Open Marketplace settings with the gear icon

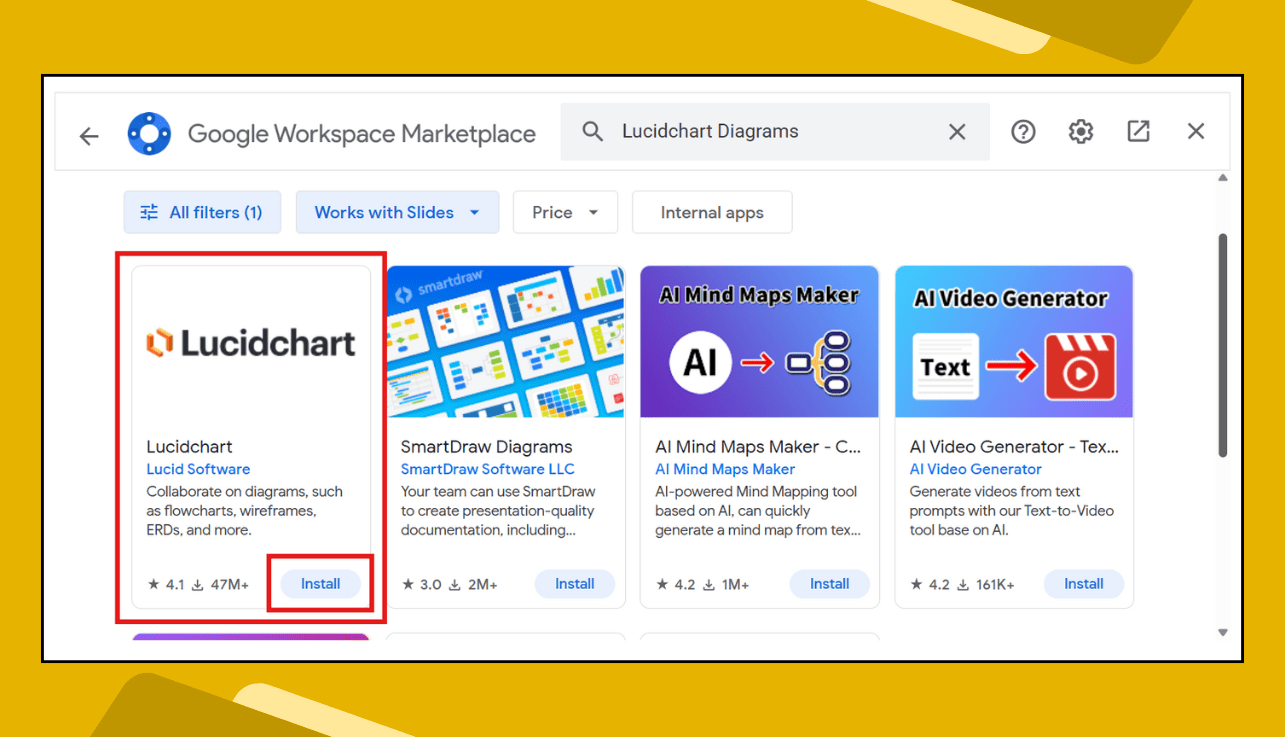point(1080,131)
